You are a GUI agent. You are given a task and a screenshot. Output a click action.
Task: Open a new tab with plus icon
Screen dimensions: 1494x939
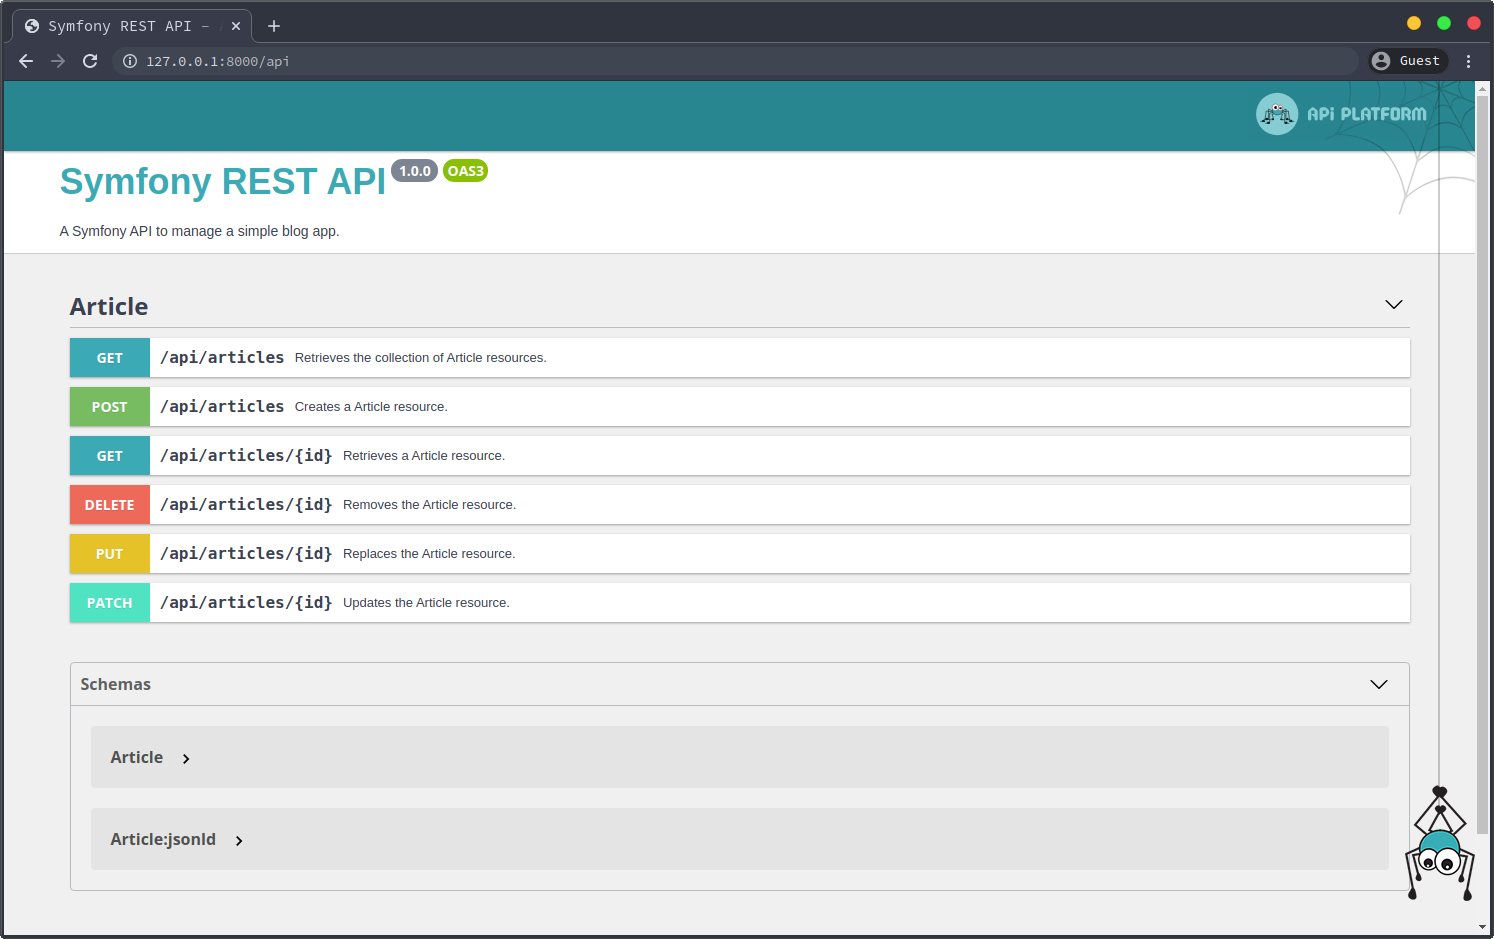pos(274,26)
